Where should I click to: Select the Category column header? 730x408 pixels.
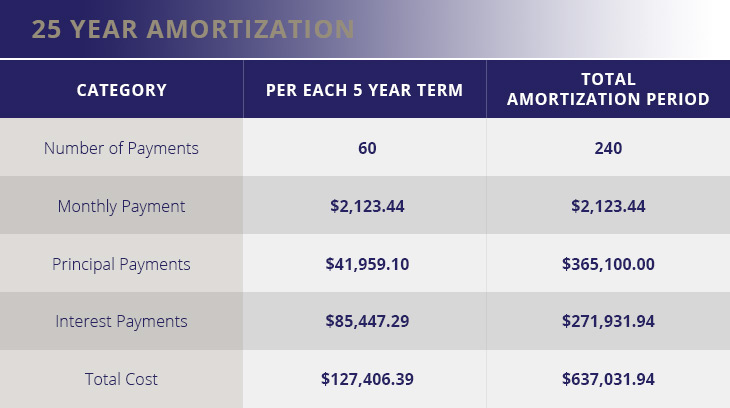(x=122, y=90)
